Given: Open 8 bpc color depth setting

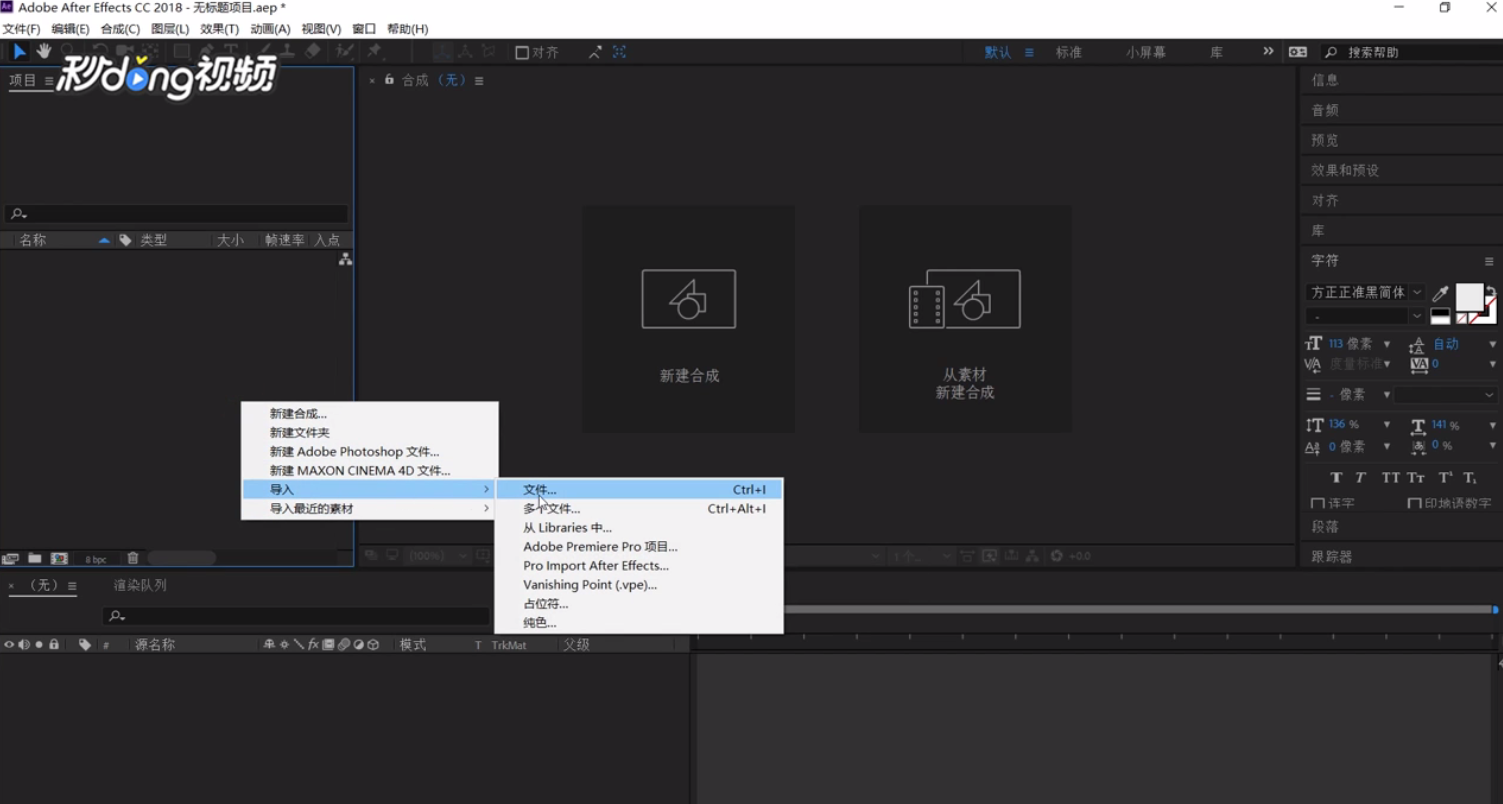Looking at the screenshot, I should [96, 559].
